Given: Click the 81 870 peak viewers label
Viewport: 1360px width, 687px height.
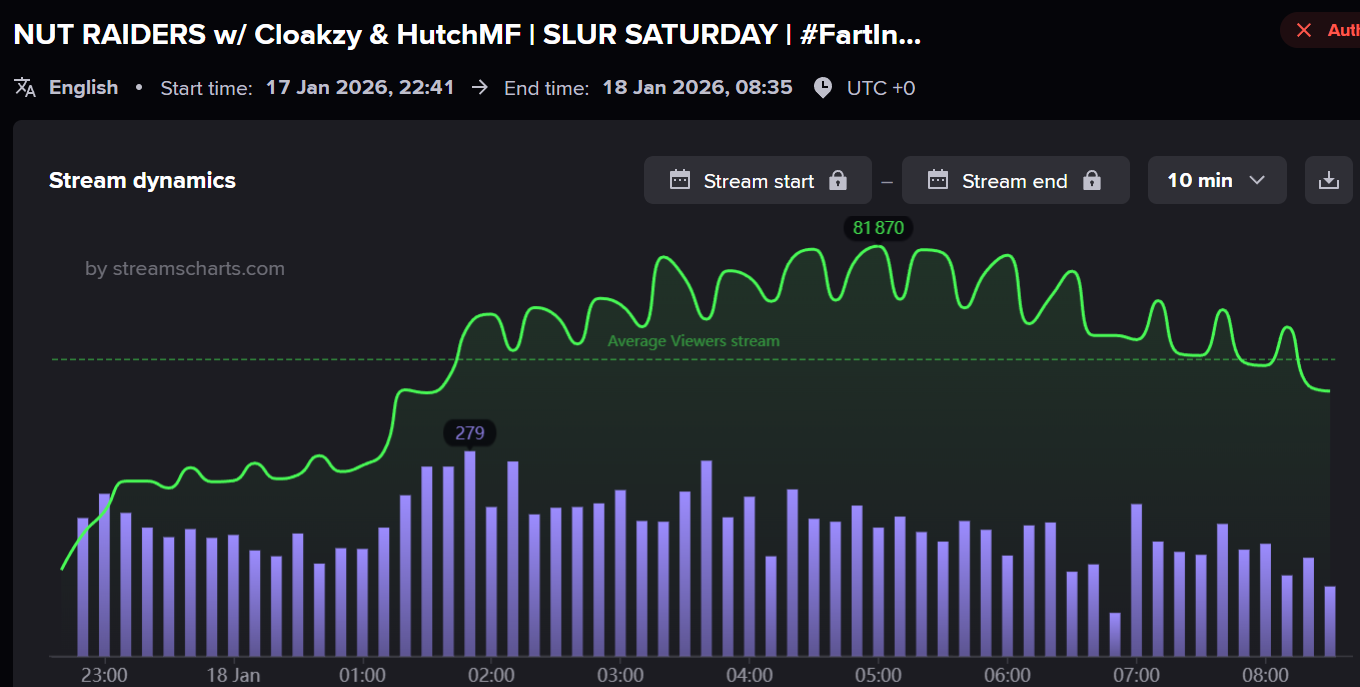Looking at the screenshot, I should [x=878, y=228].
